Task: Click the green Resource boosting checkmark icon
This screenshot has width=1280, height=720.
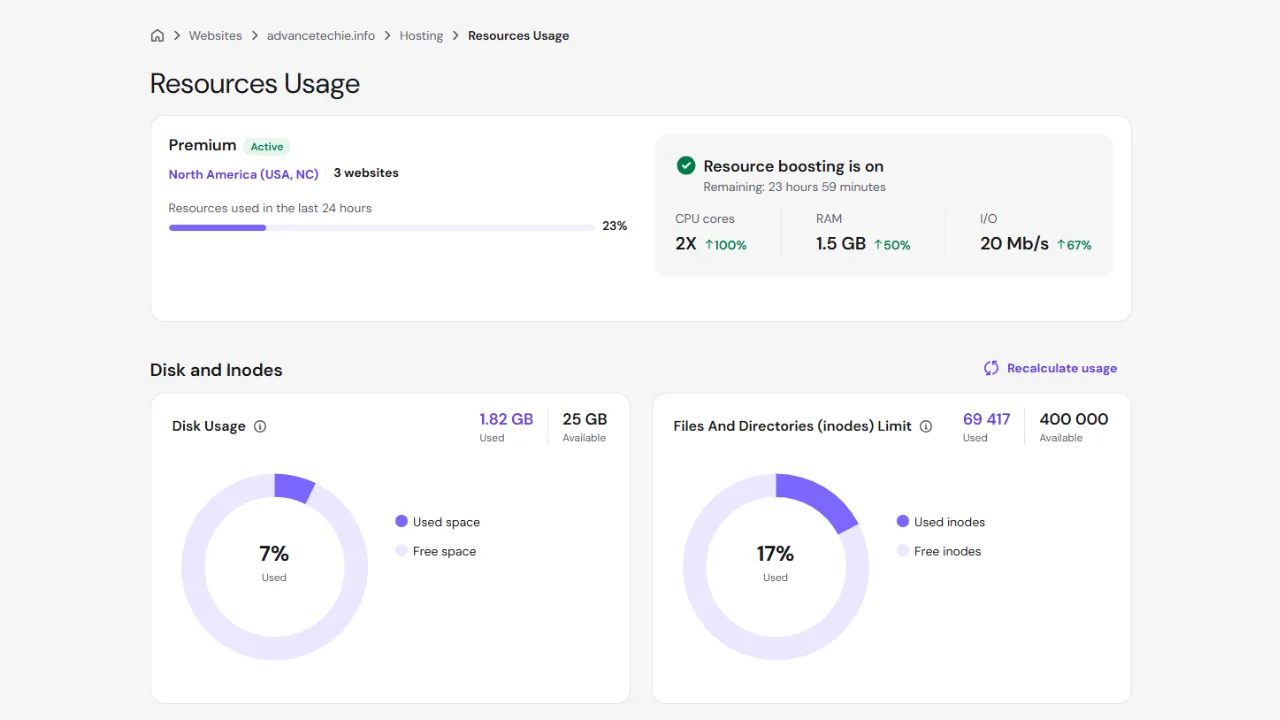Action: point(685,166)
